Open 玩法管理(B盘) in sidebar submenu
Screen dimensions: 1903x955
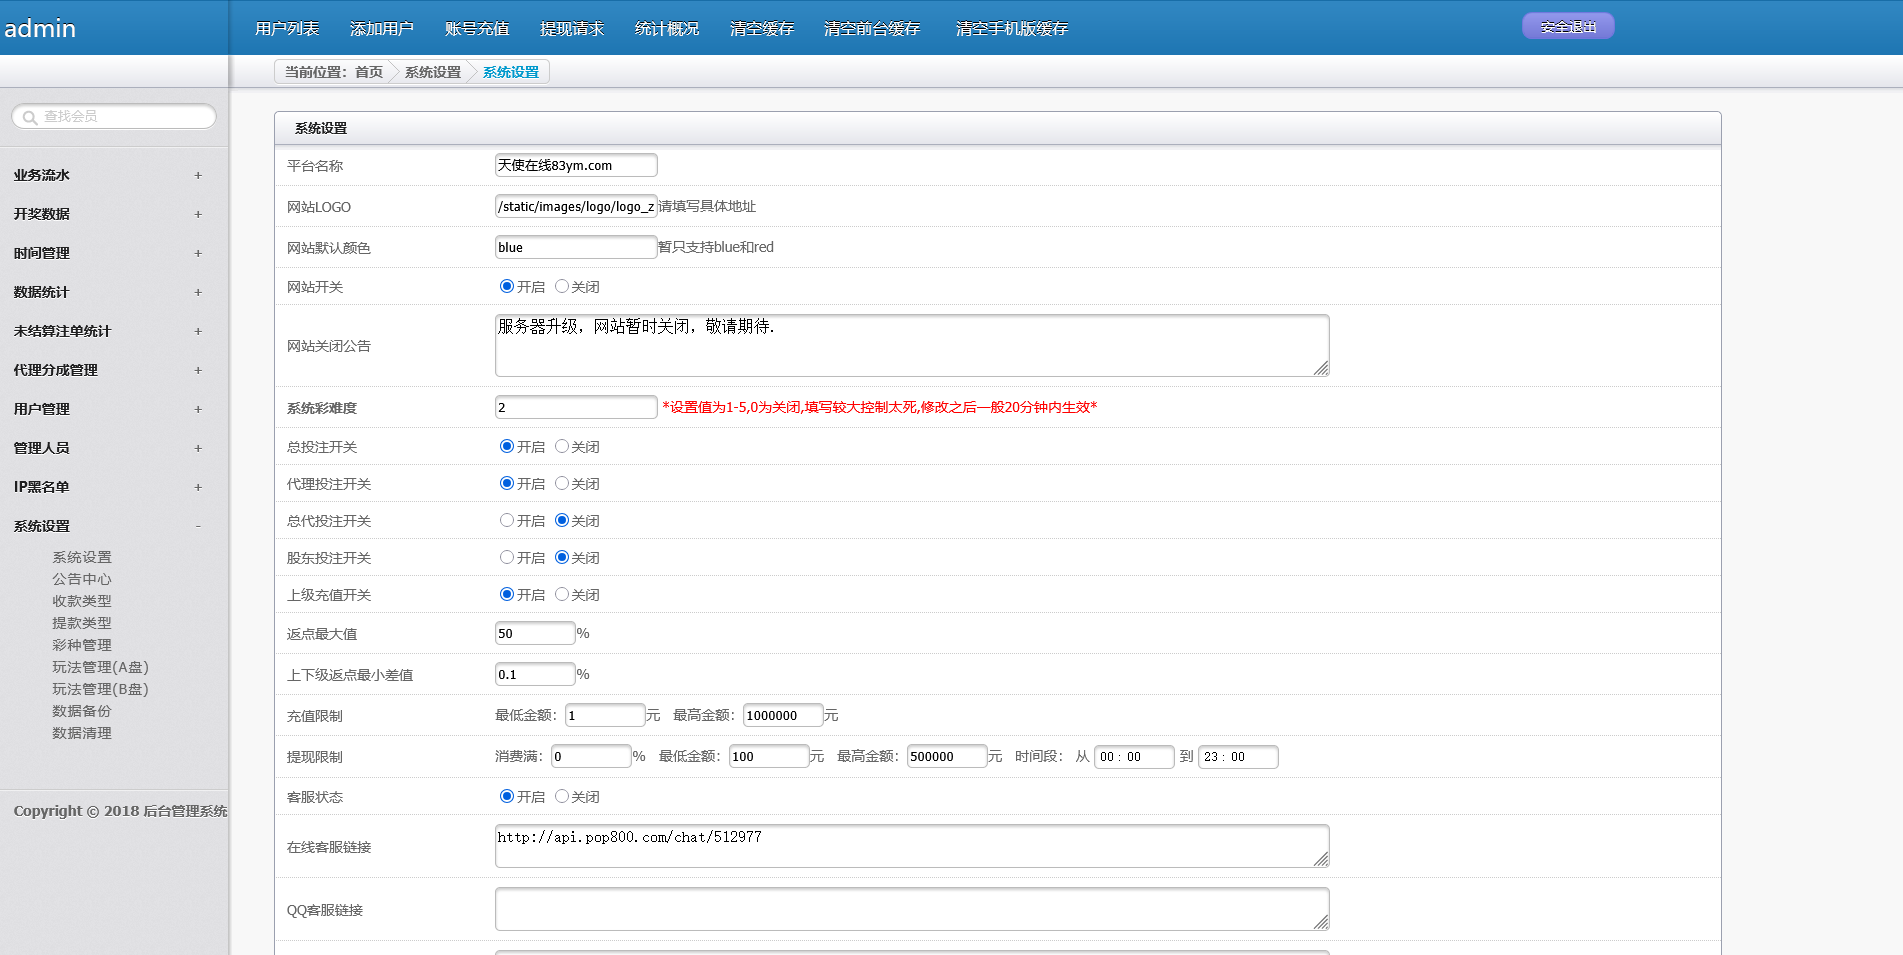100,689
